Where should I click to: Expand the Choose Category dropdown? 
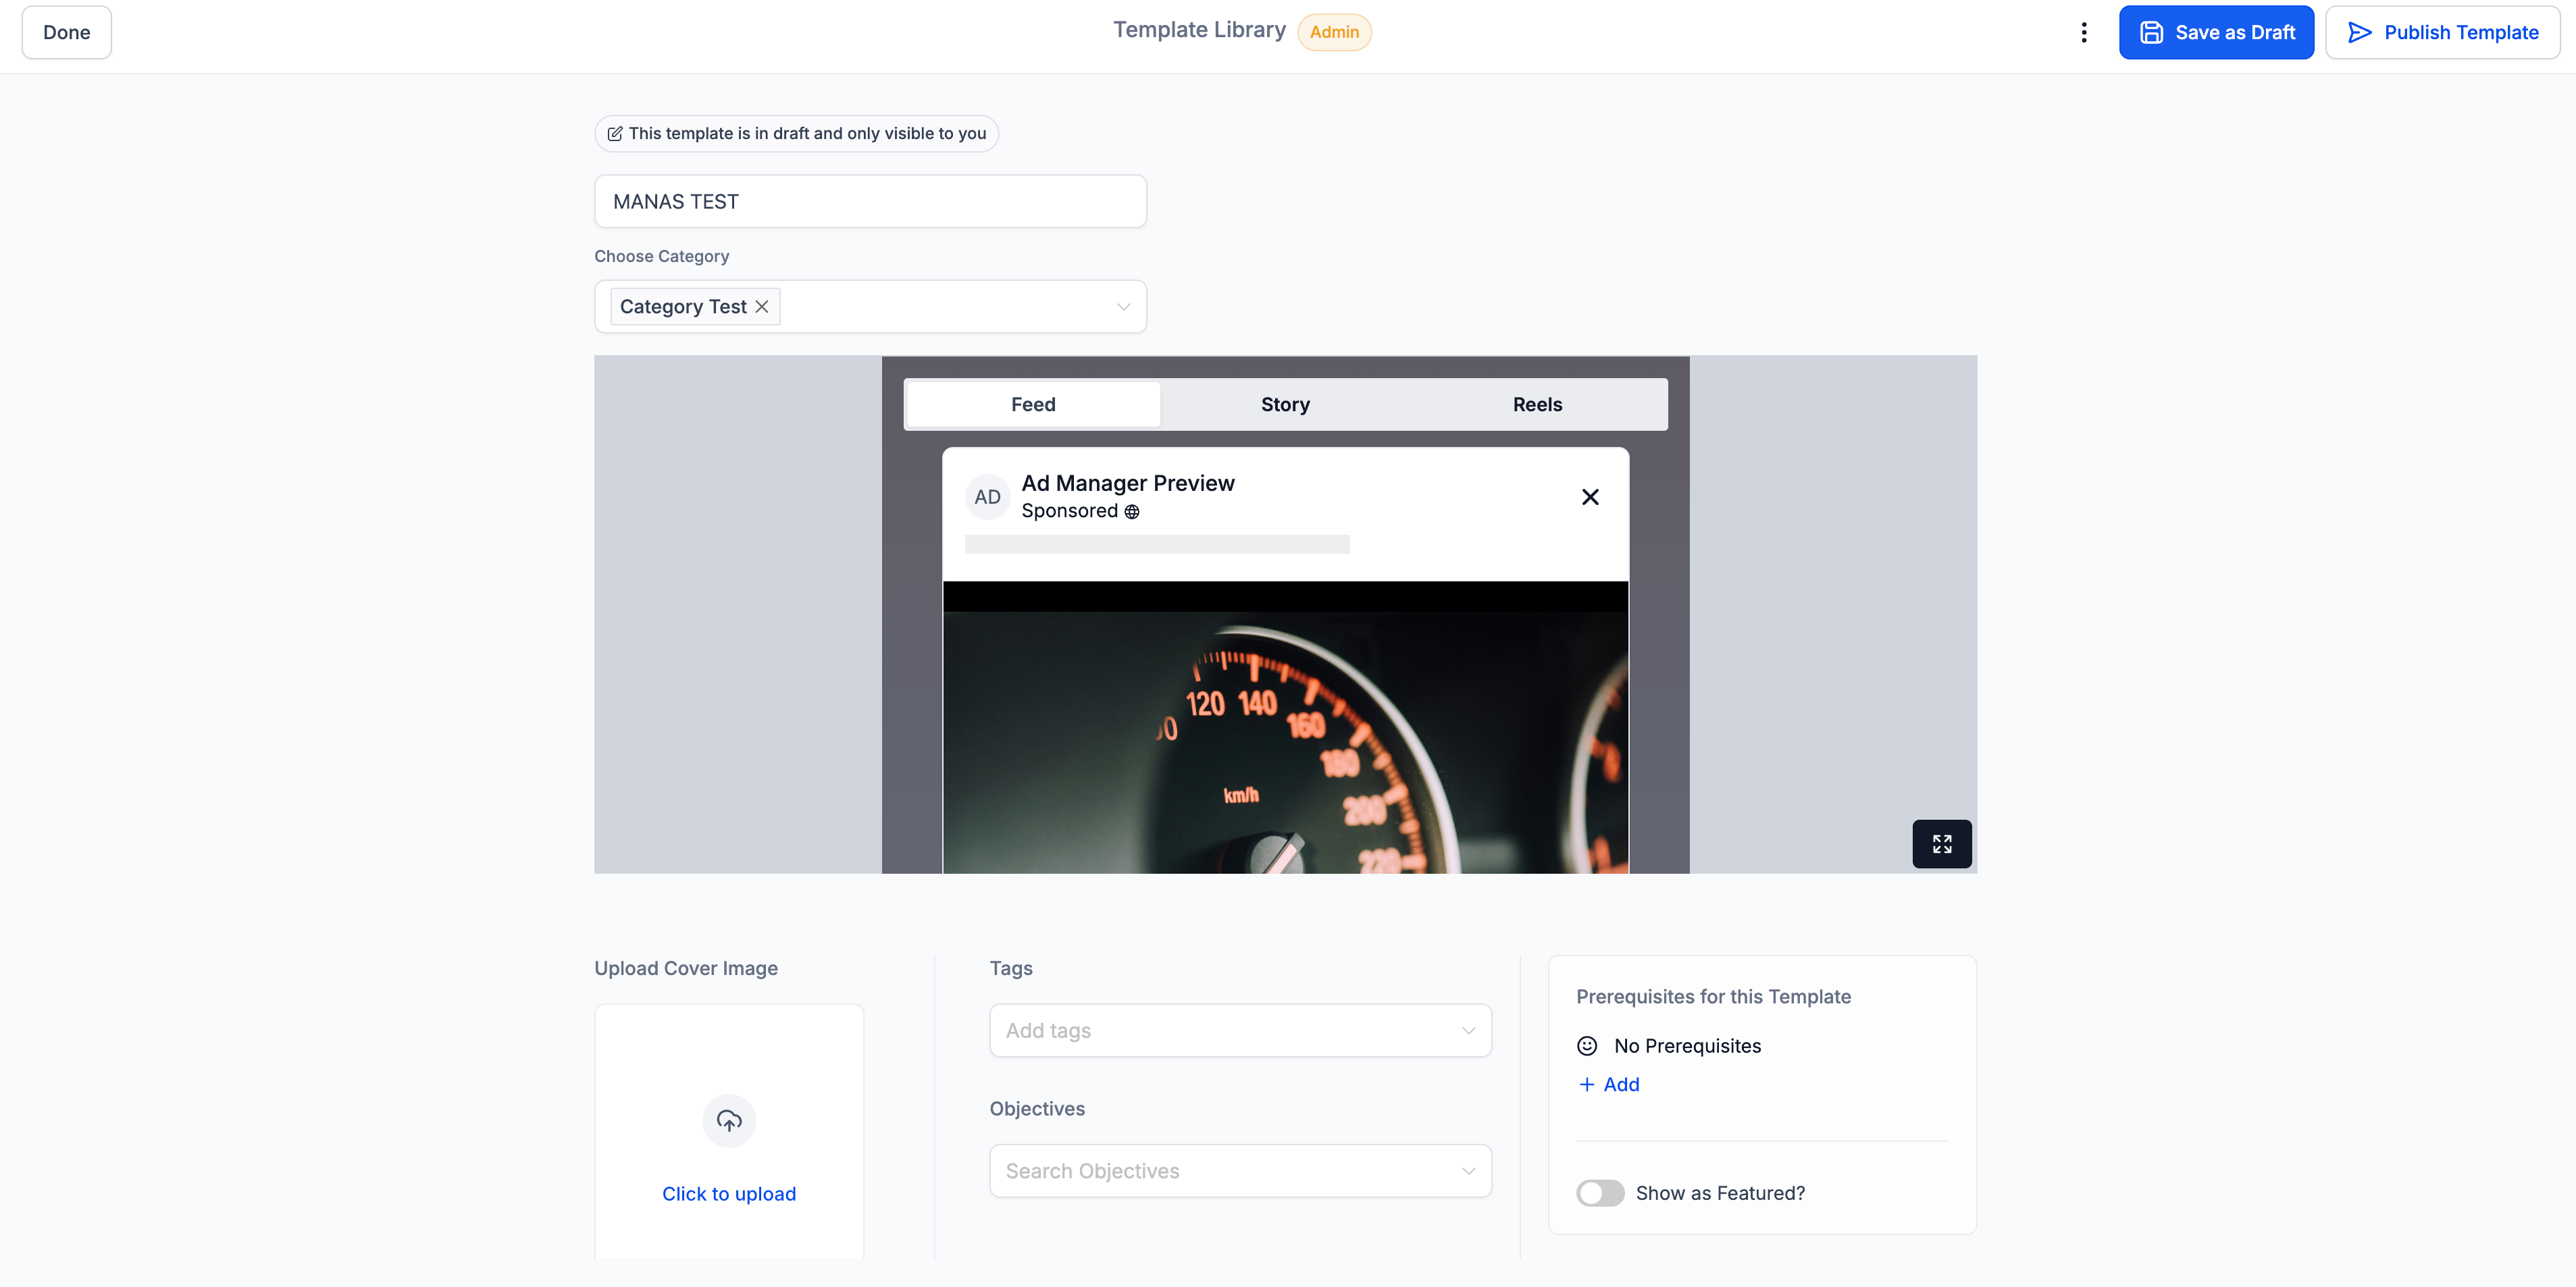[x=1123, y=307]
